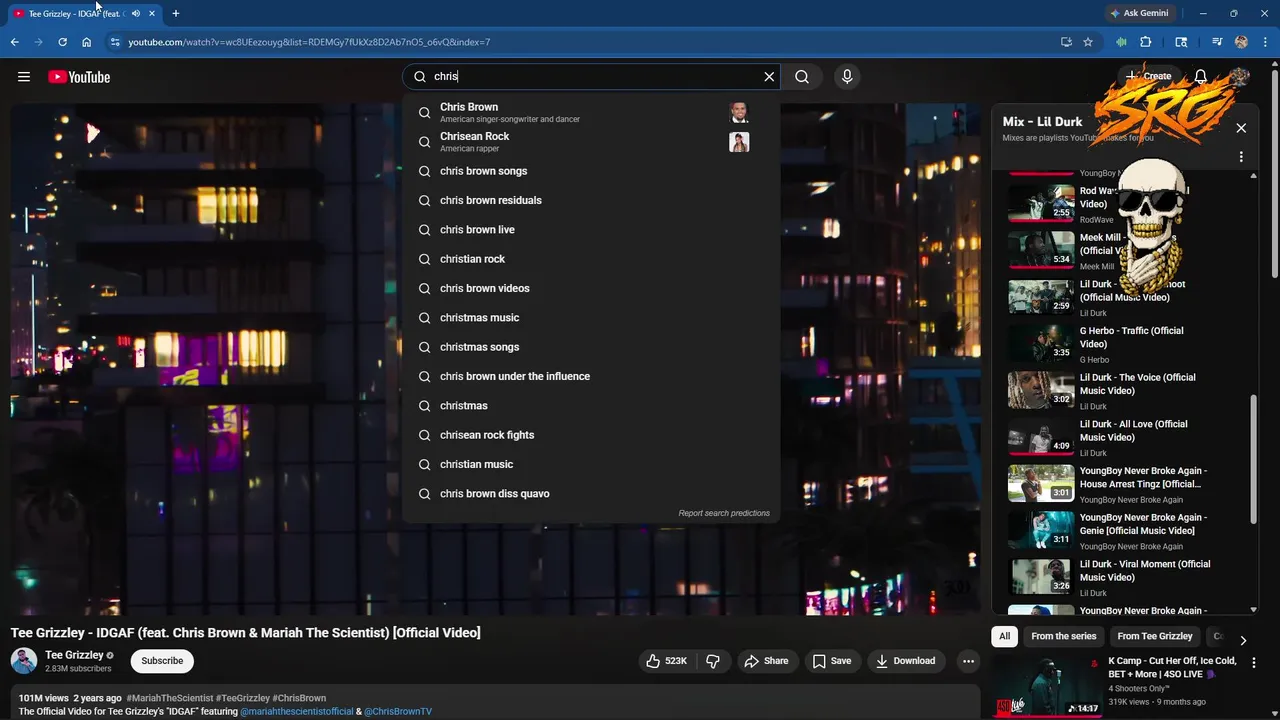Image resolution: width=1280 pixels, height=720 pixels.
Task: Choose suggestion chris brown under the influence
Action: coord(591,376)
